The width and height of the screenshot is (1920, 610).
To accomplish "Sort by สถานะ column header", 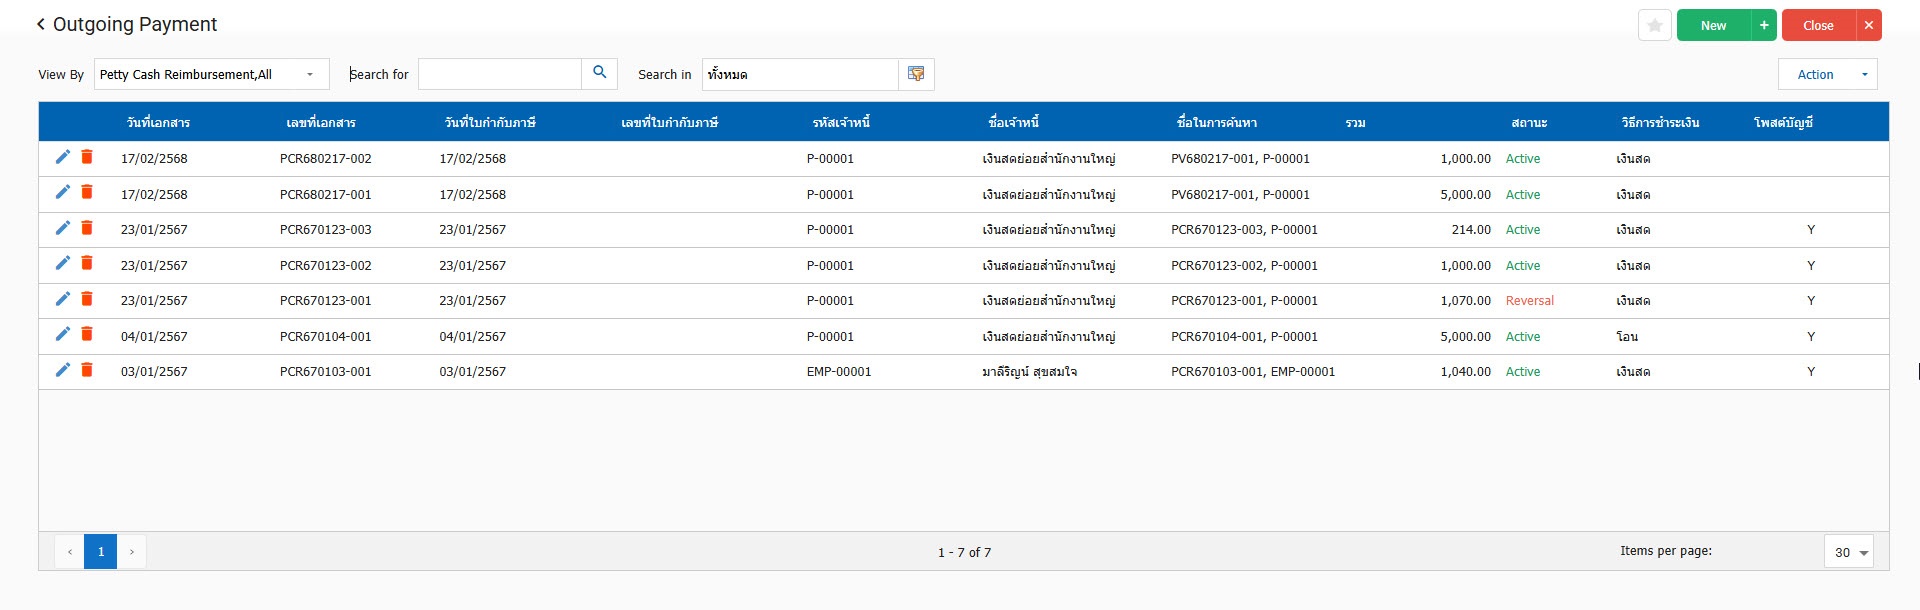I will (1529, 122).
